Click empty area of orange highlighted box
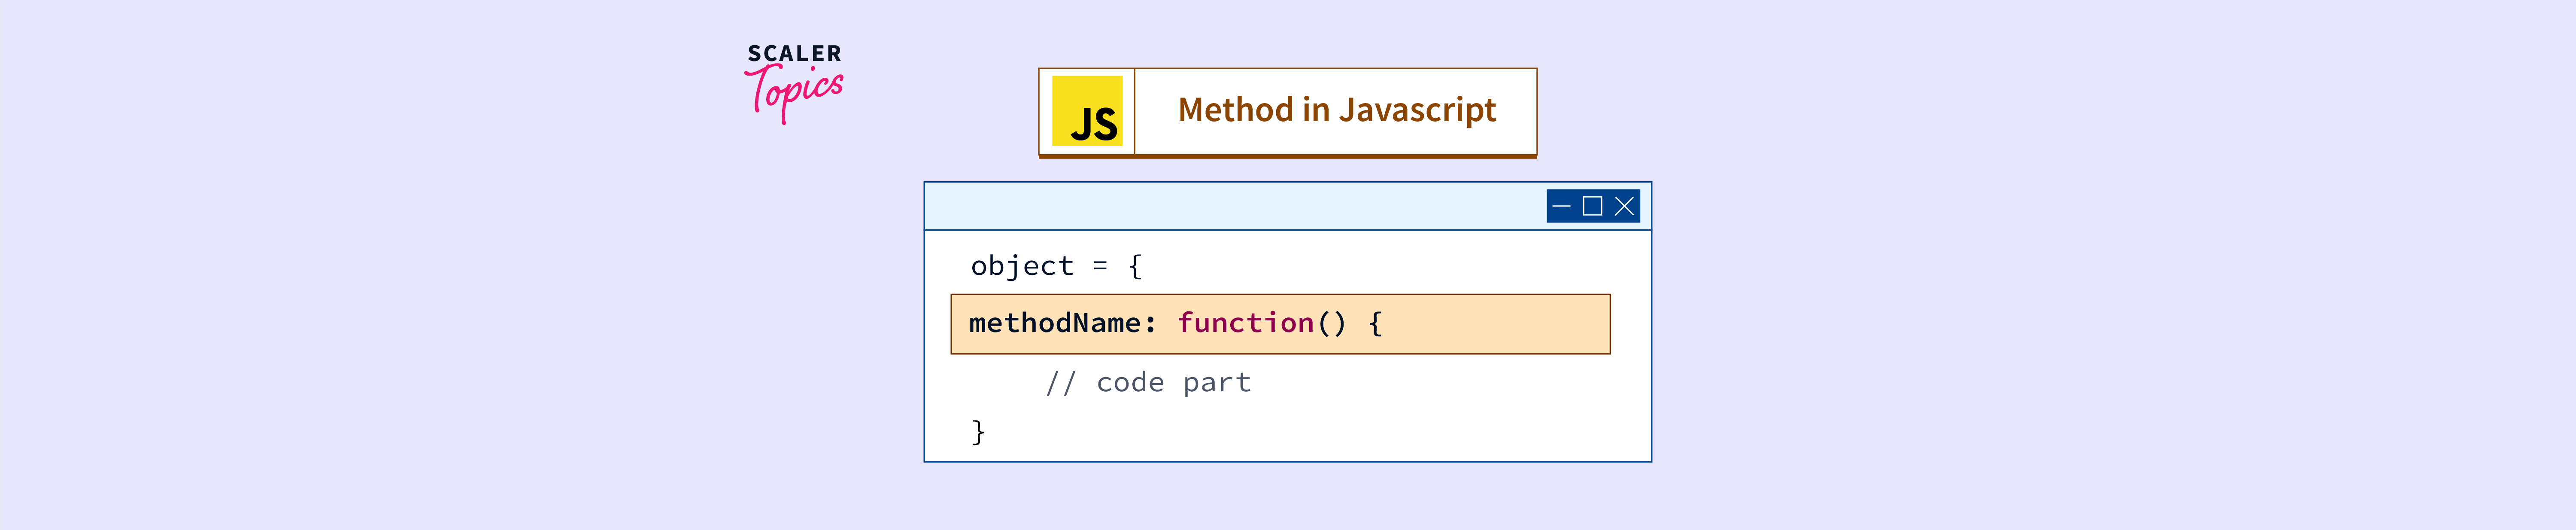Screen dimensions: 2576x530 point(1500,324)
